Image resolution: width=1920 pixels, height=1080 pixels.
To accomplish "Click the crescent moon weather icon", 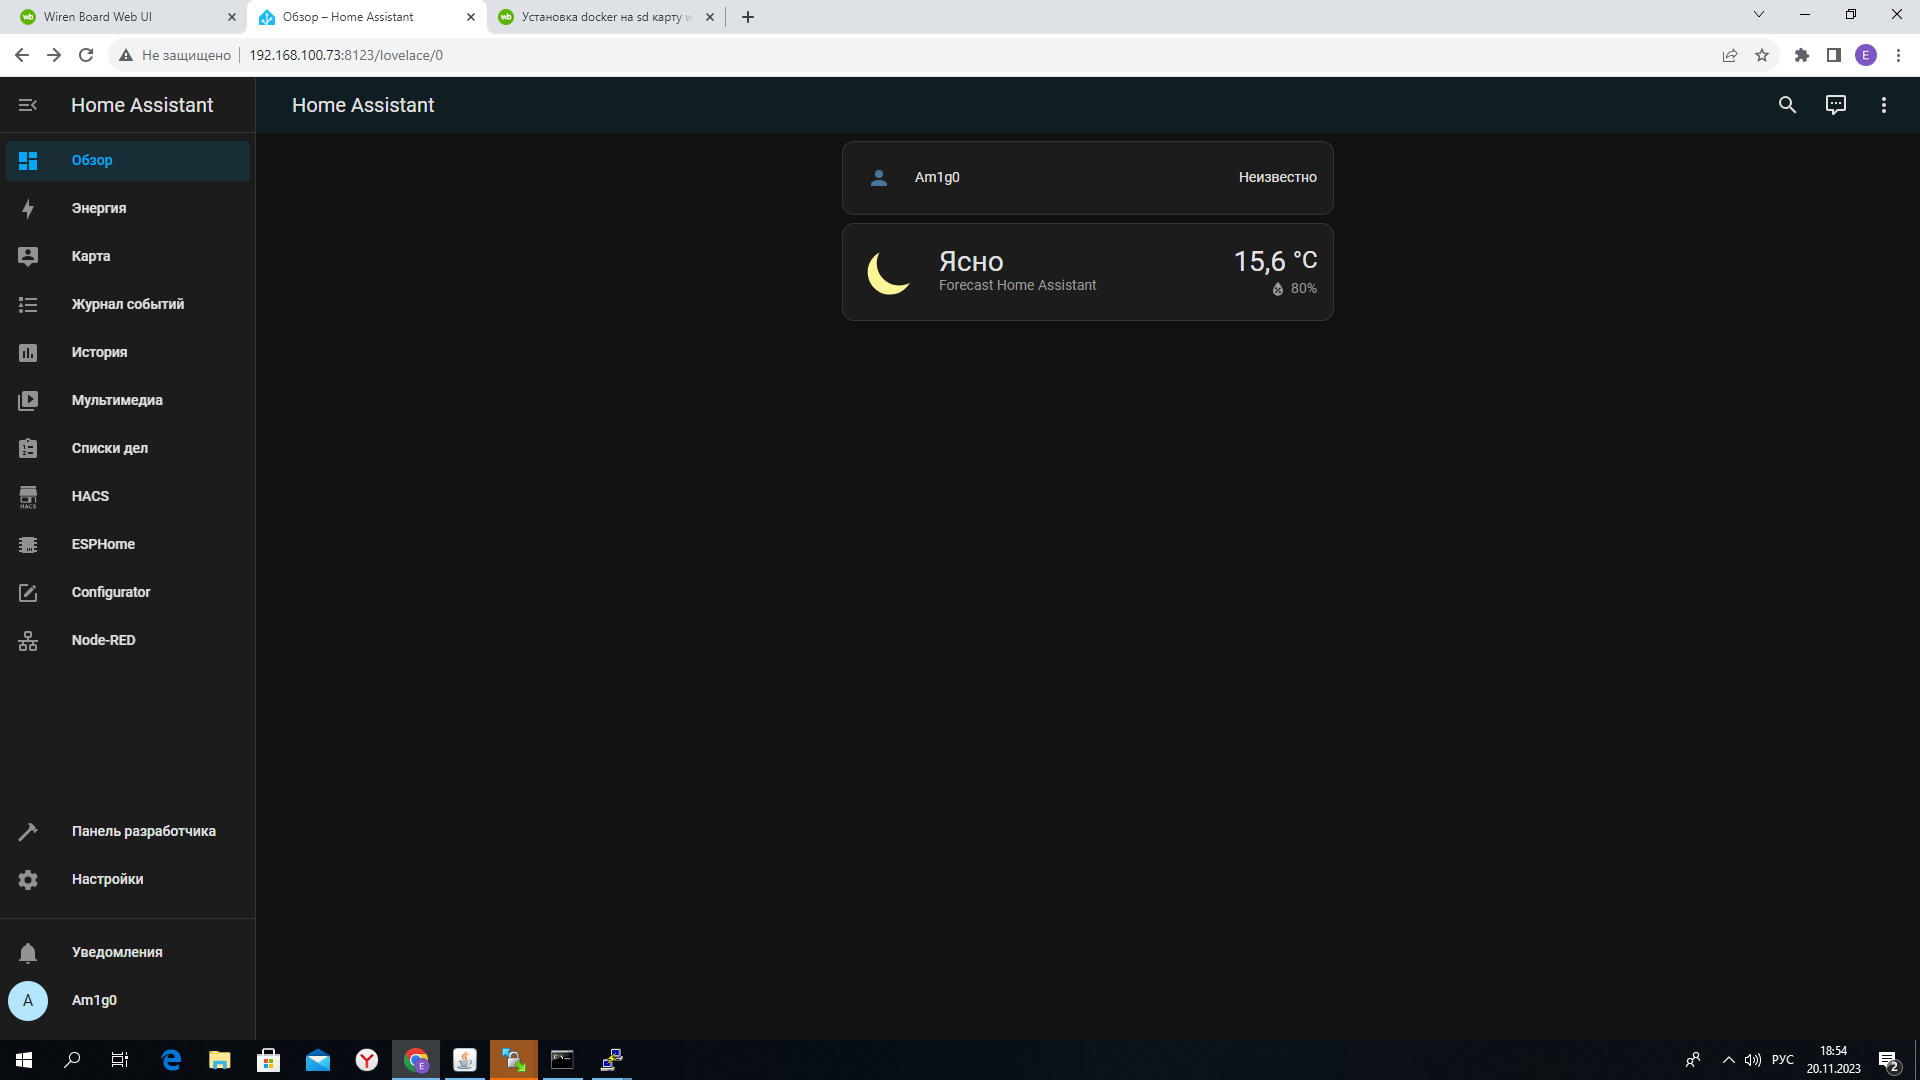I will (888, 272).
